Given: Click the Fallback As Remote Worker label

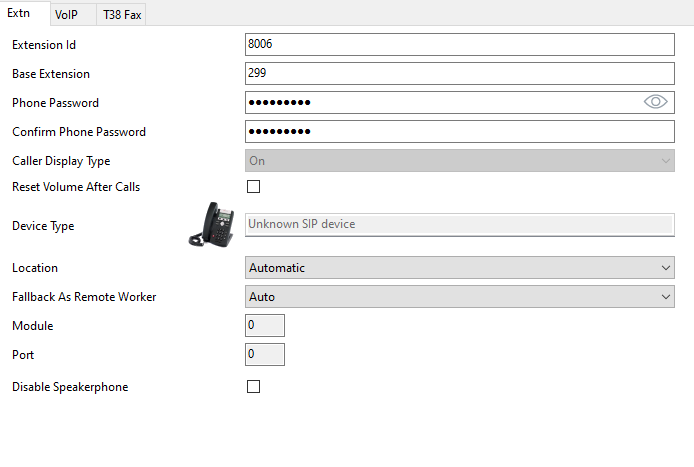Looking at the screenshot, I should coord(84,297).
